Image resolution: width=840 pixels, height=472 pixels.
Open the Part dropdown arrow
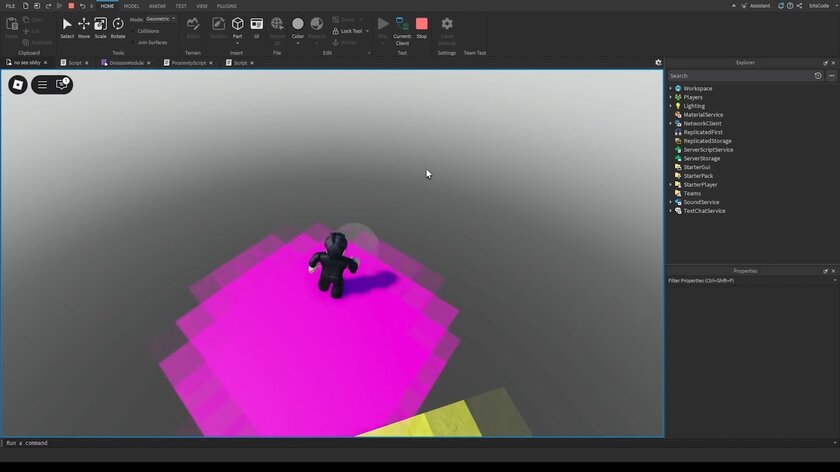[x=237, y=43]
